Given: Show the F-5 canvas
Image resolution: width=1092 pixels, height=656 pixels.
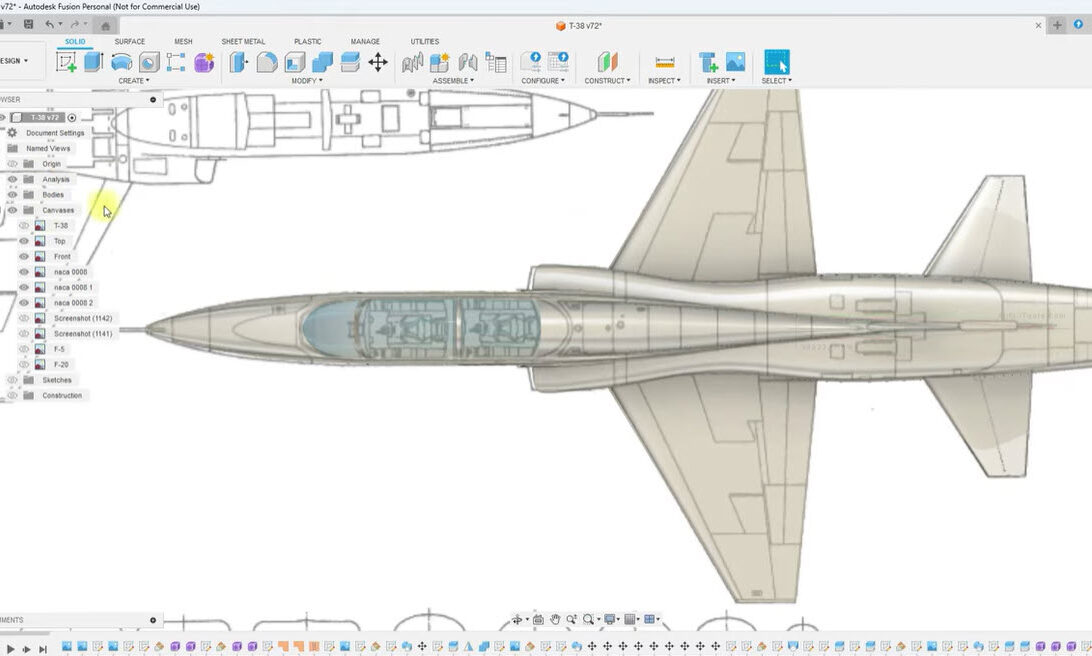Looking at the screenshot, I should [x=24, y=349].
